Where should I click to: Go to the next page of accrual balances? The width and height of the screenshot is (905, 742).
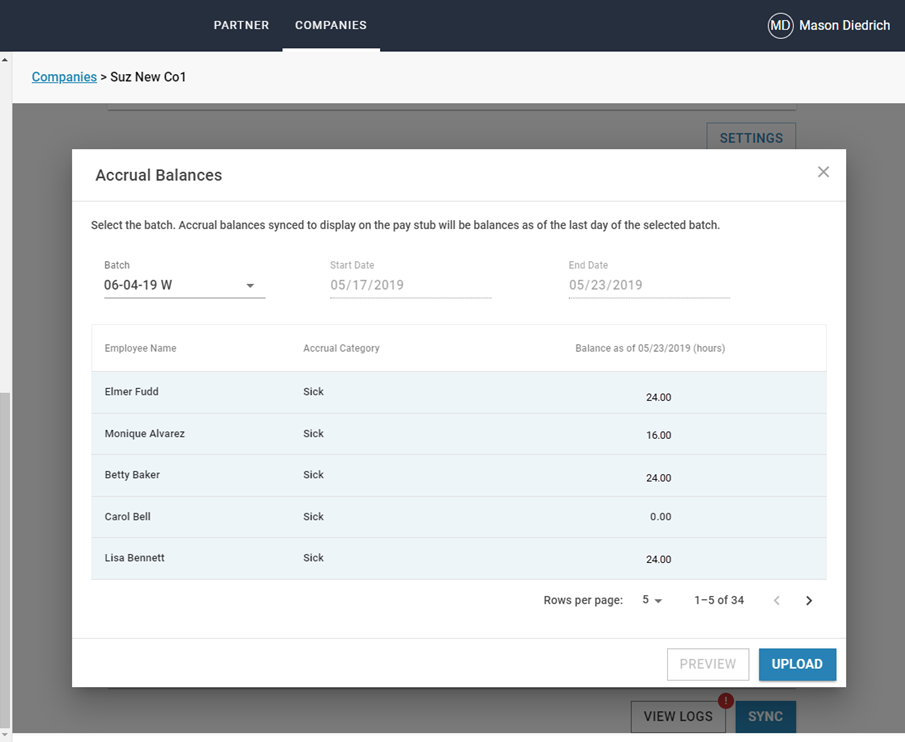point(809,600)
